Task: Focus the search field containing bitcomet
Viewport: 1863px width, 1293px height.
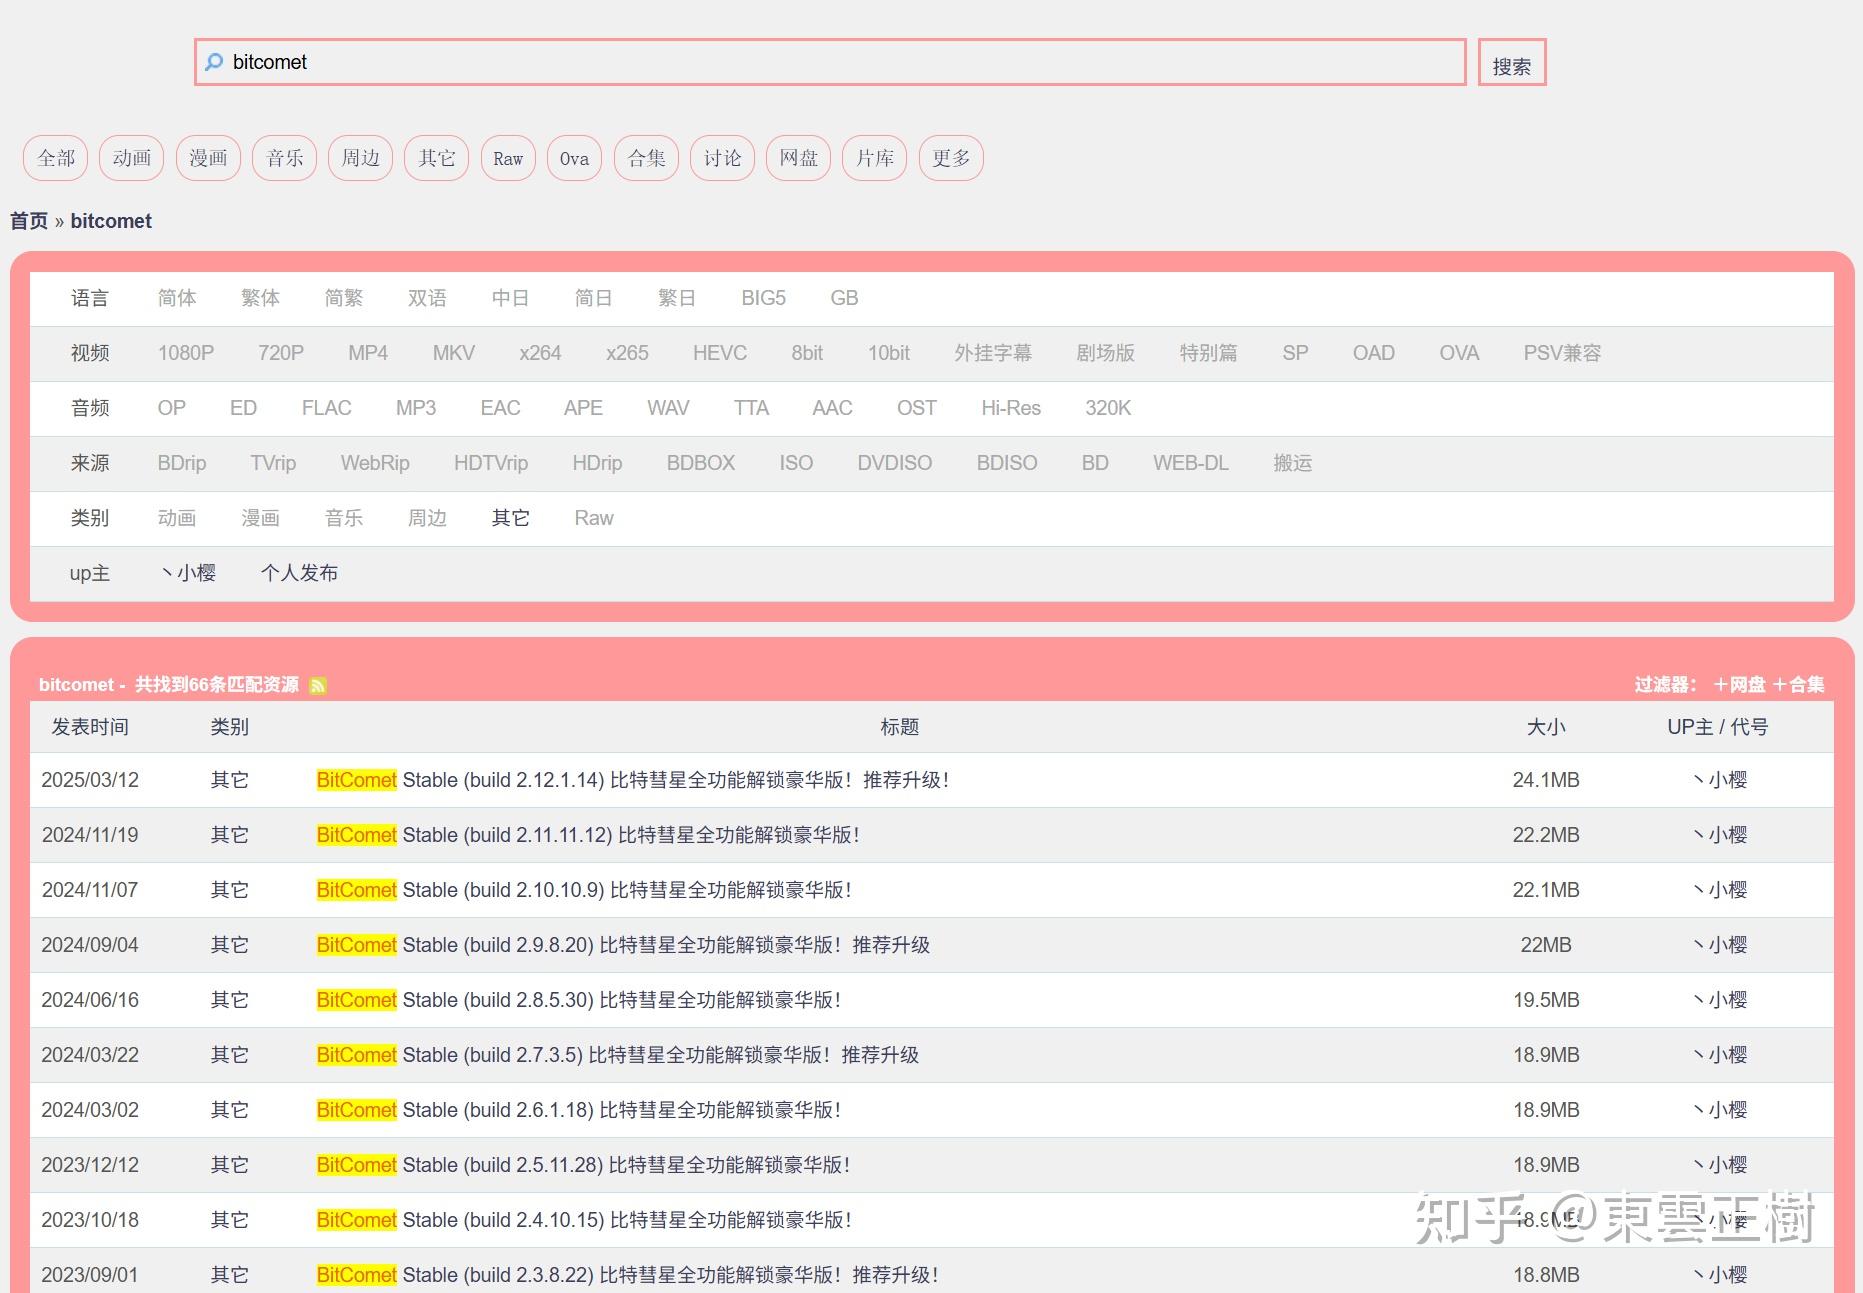Action: tap(830, 62)
